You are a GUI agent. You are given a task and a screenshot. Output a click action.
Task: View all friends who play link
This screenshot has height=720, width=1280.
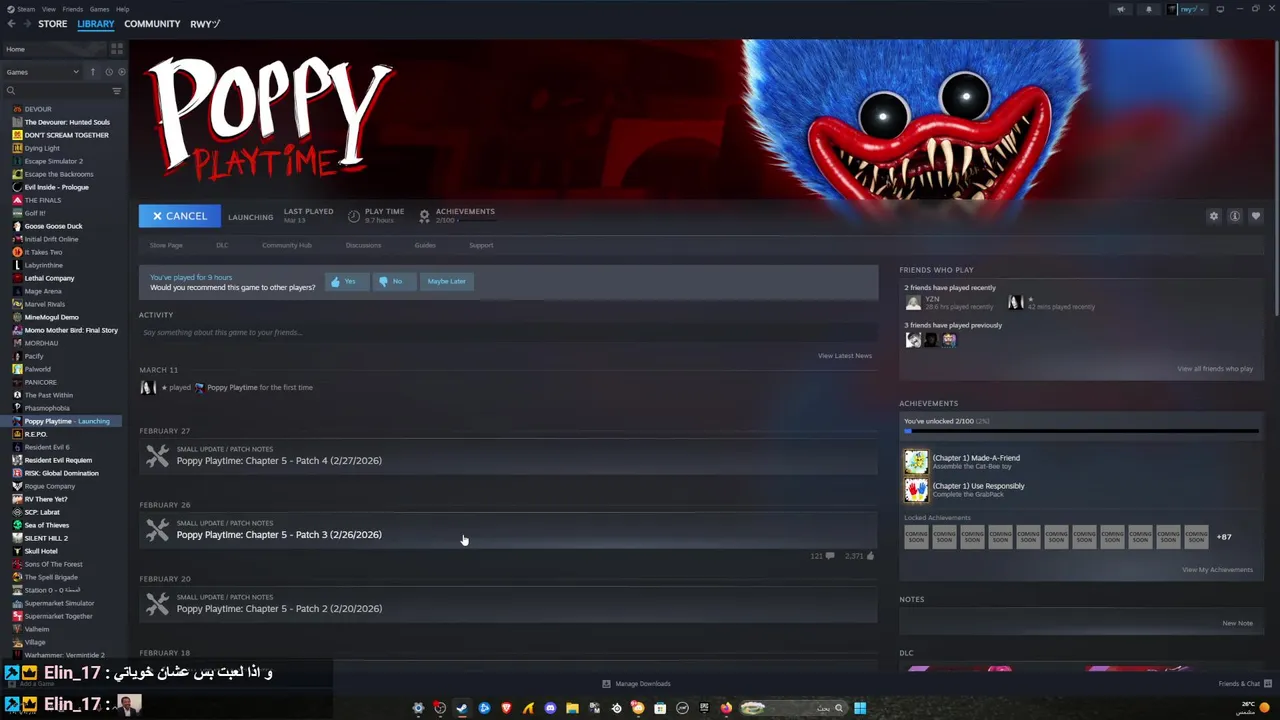coord(1215,369)
